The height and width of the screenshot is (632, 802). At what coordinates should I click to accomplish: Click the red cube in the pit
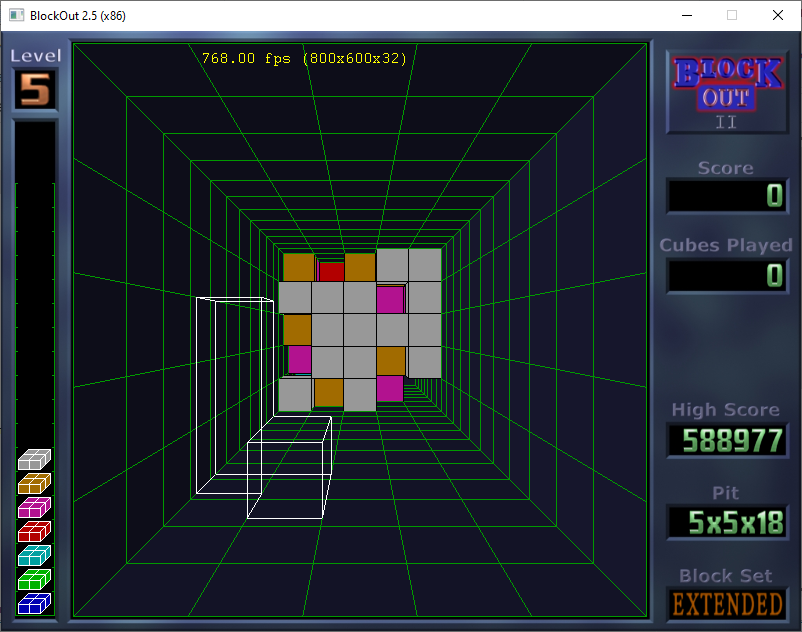[x=331, y=272]
